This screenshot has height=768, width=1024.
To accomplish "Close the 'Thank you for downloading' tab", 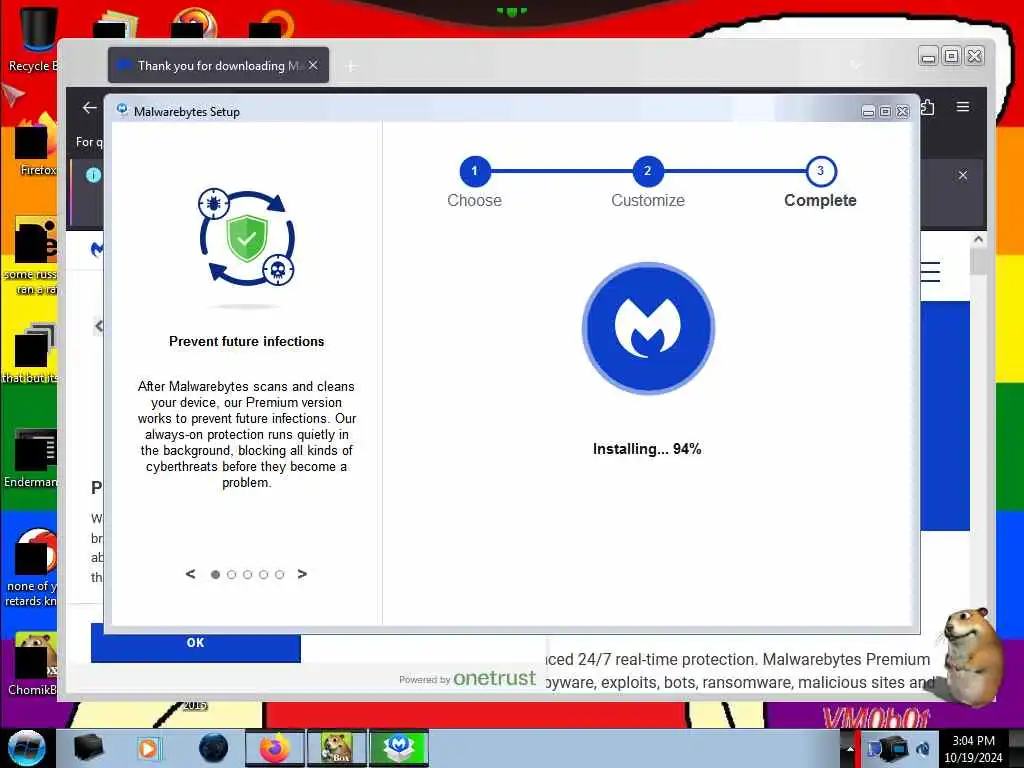I will [x=313, y=65].
